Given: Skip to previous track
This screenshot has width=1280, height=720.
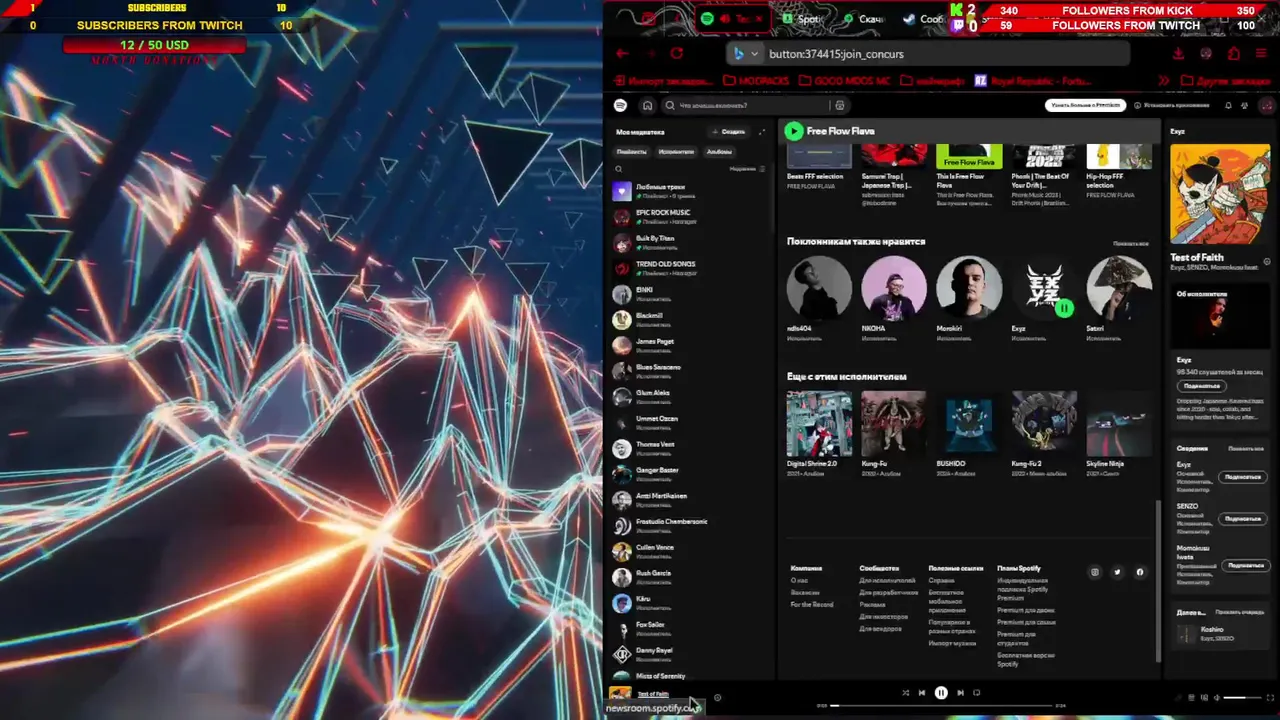Looking at the screenshot, I should (922, 692).
